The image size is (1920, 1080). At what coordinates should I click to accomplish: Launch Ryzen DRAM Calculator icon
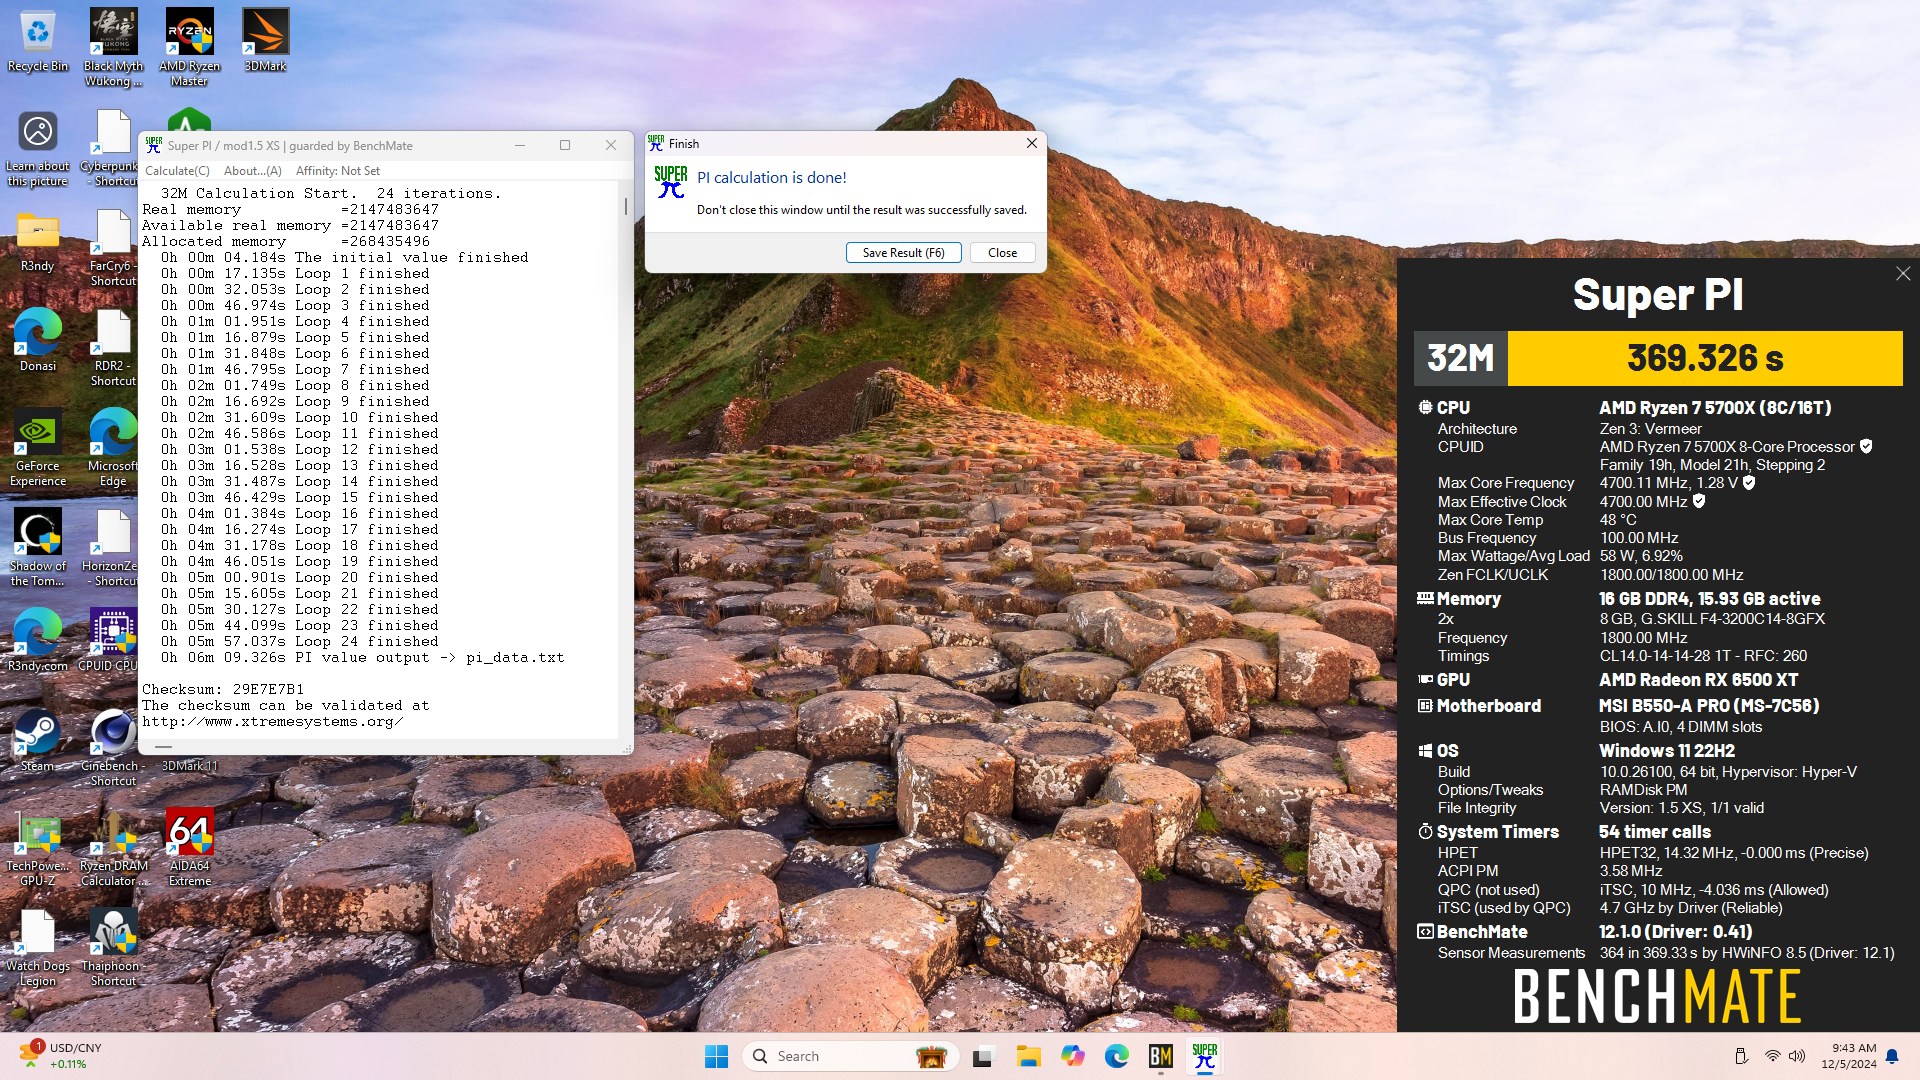(113, 848)
